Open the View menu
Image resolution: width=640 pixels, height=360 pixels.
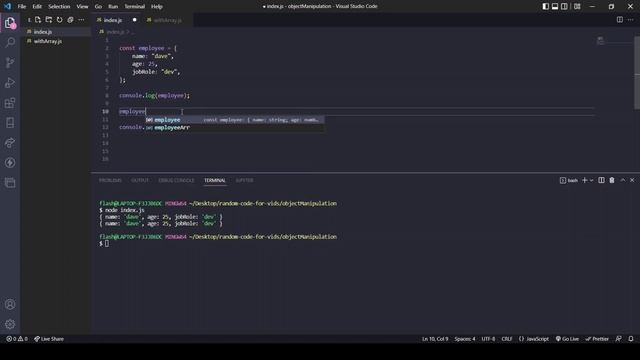[x=82, y=7]
